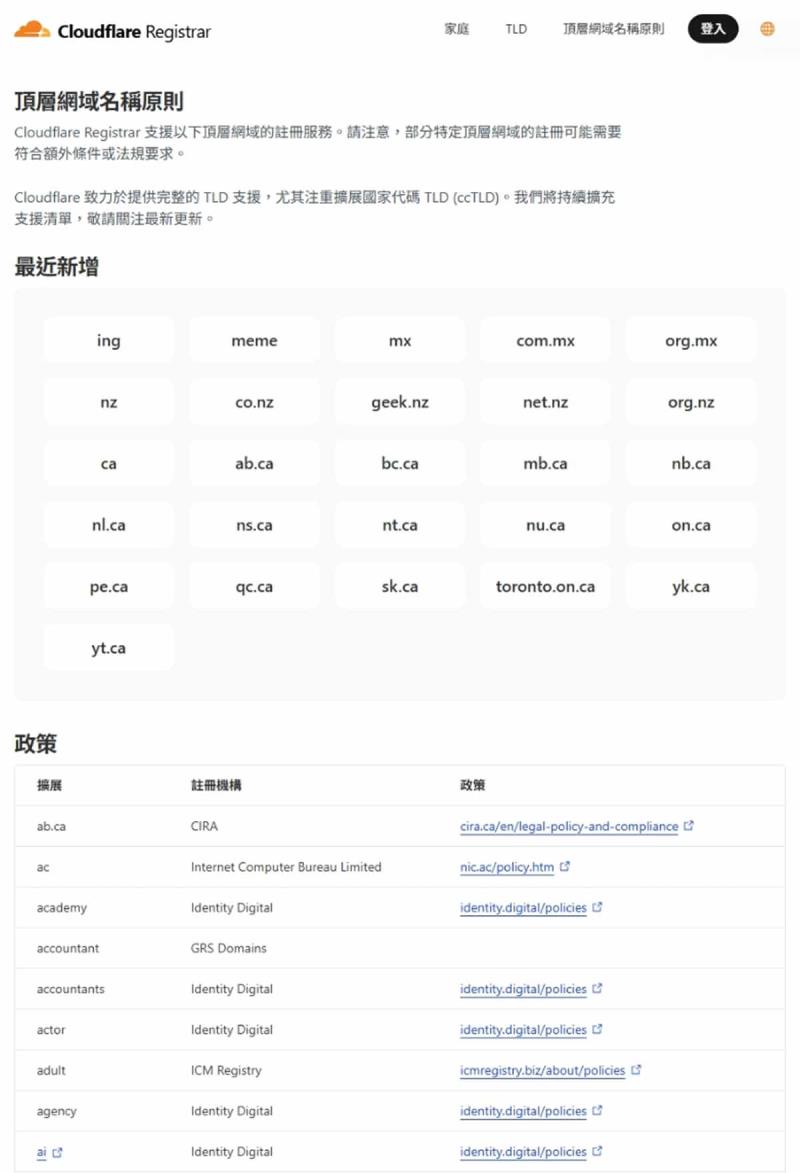This screenshot has height=1173, width=800.
Task: Open the language selector globe icon
Action: [x=766, y=28]
